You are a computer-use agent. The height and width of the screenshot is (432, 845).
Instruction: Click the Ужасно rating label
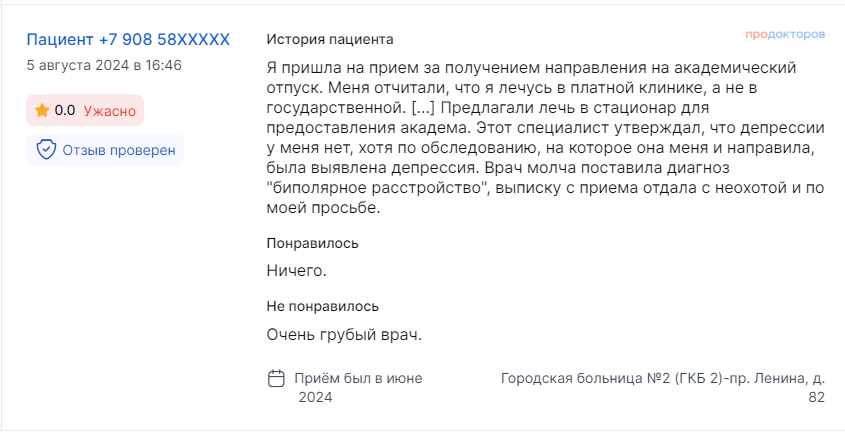coord(109,110)
